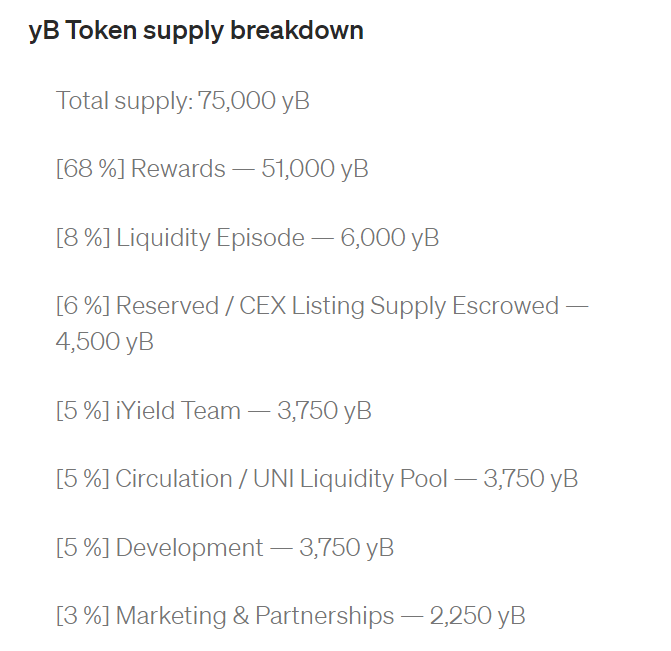The width and height of the screenshot is (671, 651).
Task: Select the 'iYield Team' text
Action: coord(178,410)
